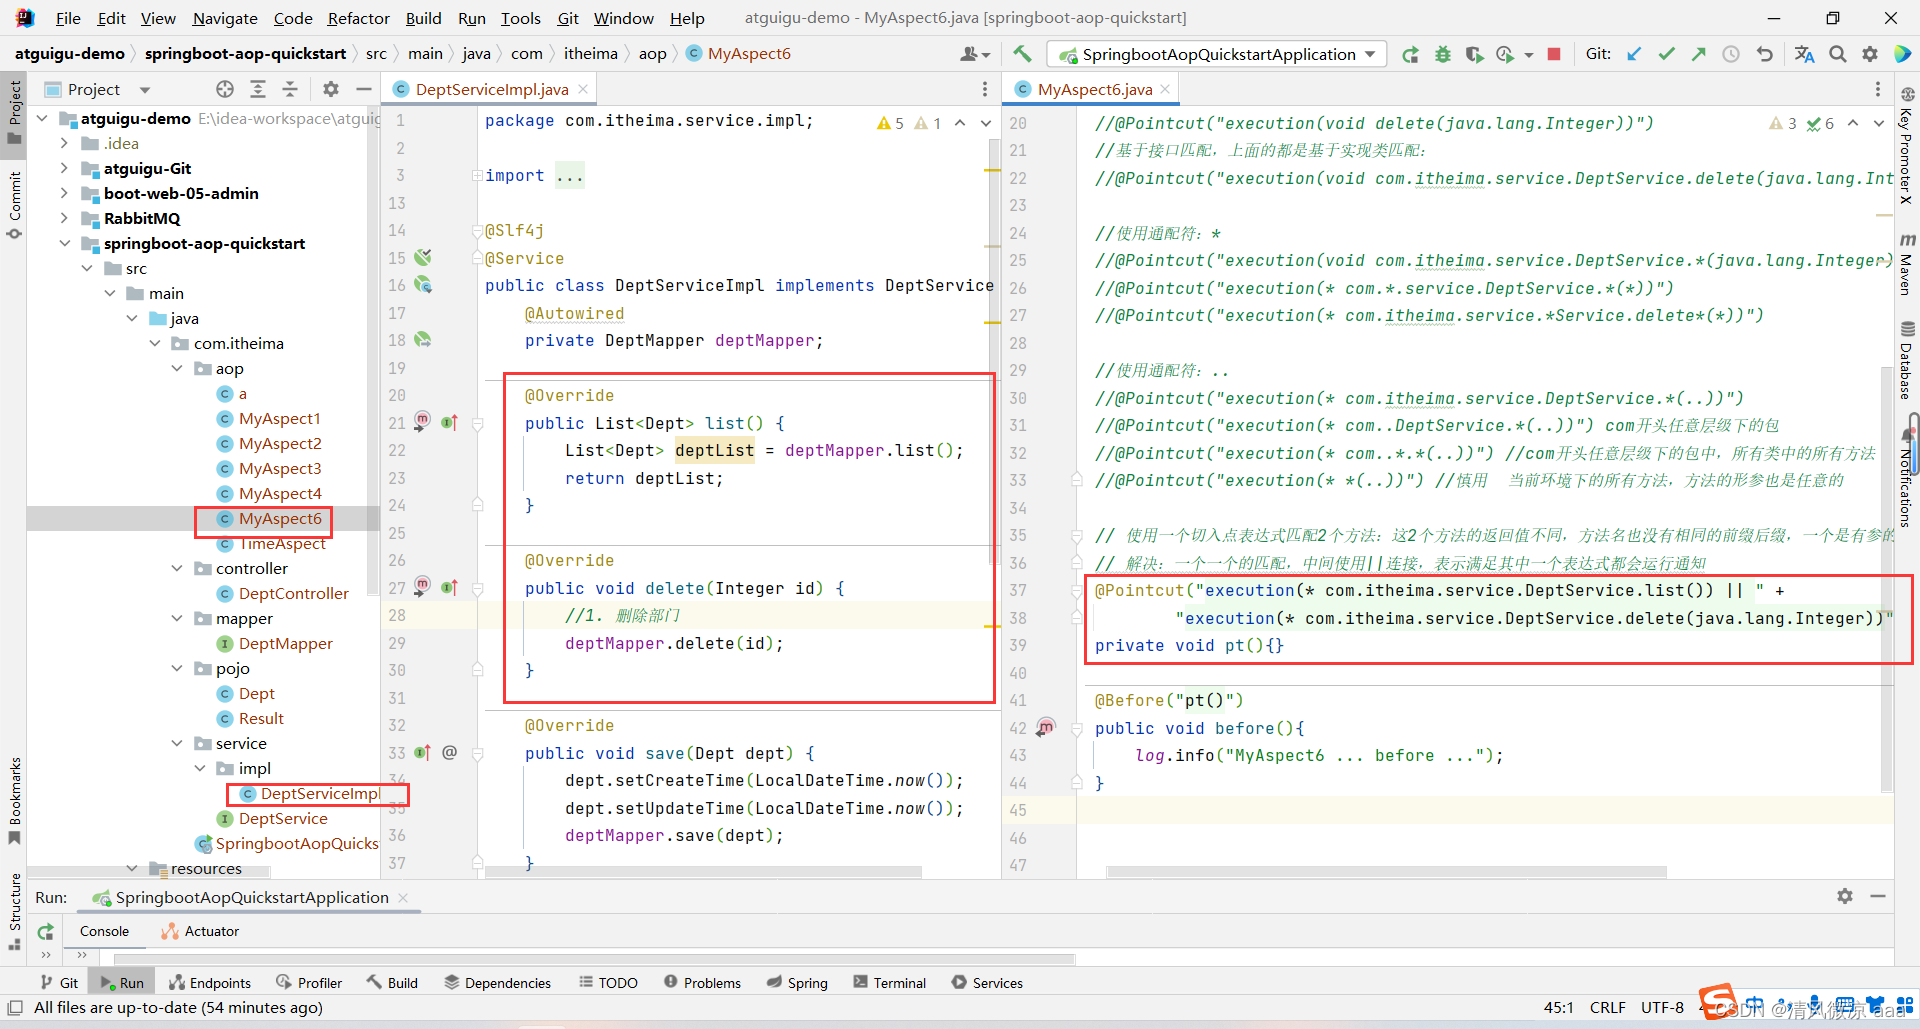The width and height of the screenshot is (1920, 1029).
Task: Open Project view mode dropdown arrow
Action: [x=145, y=90]
